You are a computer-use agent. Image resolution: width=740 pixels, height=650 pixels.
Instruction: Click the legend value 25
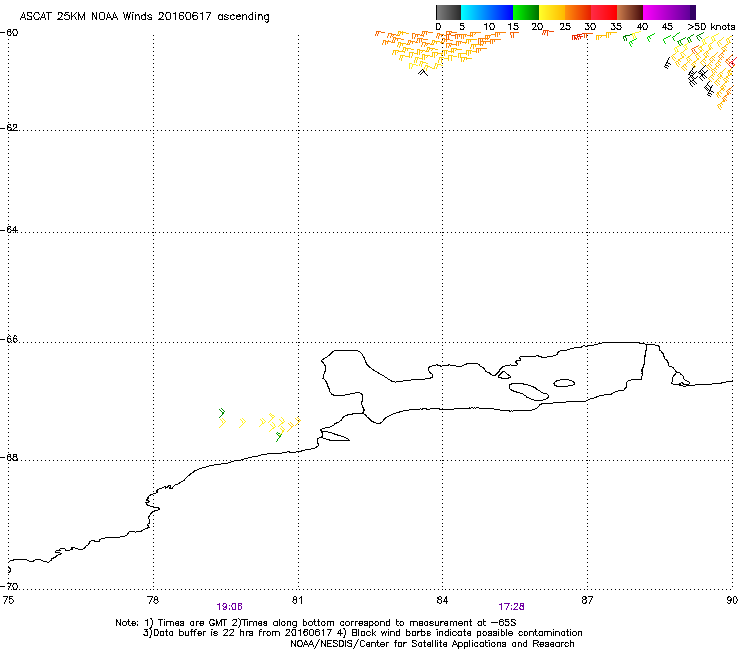pos(565,27)
